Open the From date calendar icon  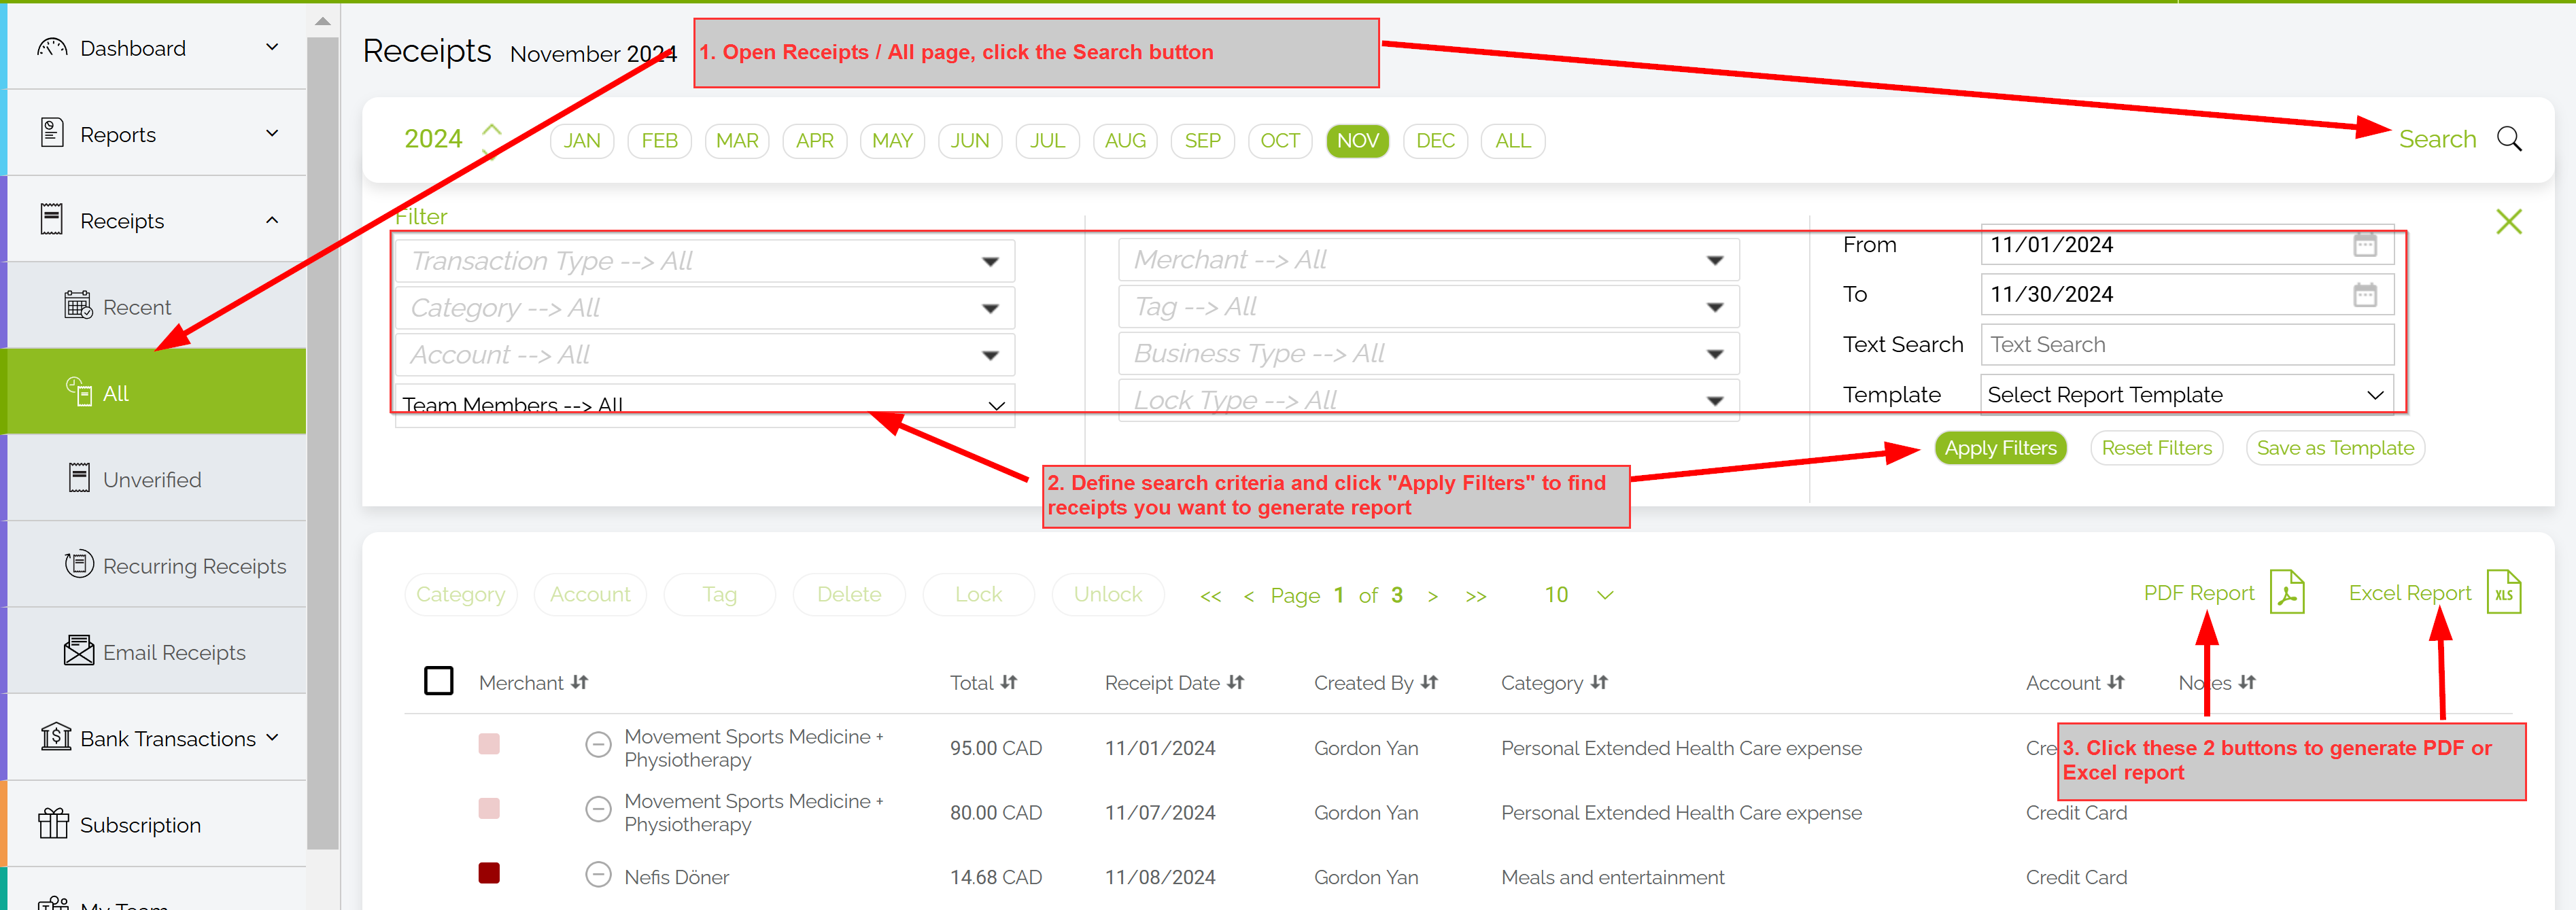[2364, 245]
